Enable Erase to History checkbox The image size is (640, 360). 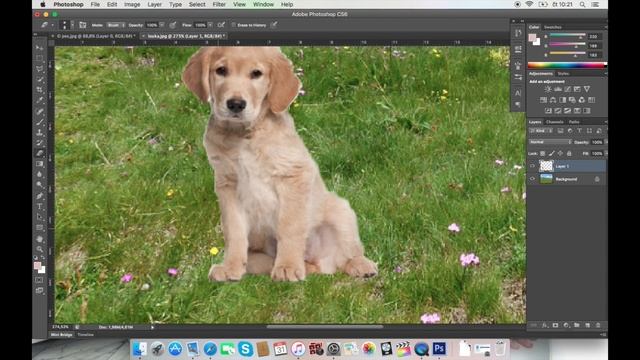234,25
